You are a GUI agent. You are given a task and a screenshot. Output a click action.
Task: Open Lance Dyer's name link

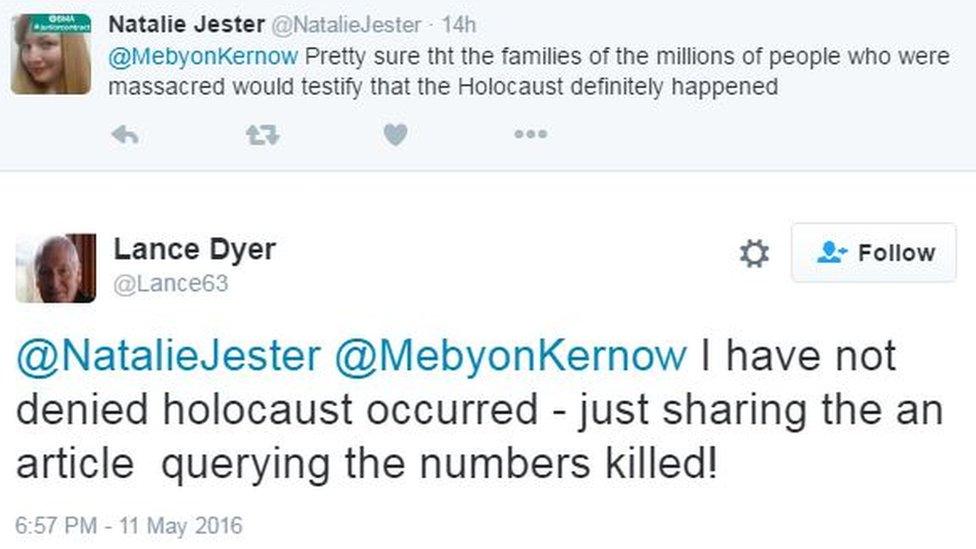[x=194, y=249]
